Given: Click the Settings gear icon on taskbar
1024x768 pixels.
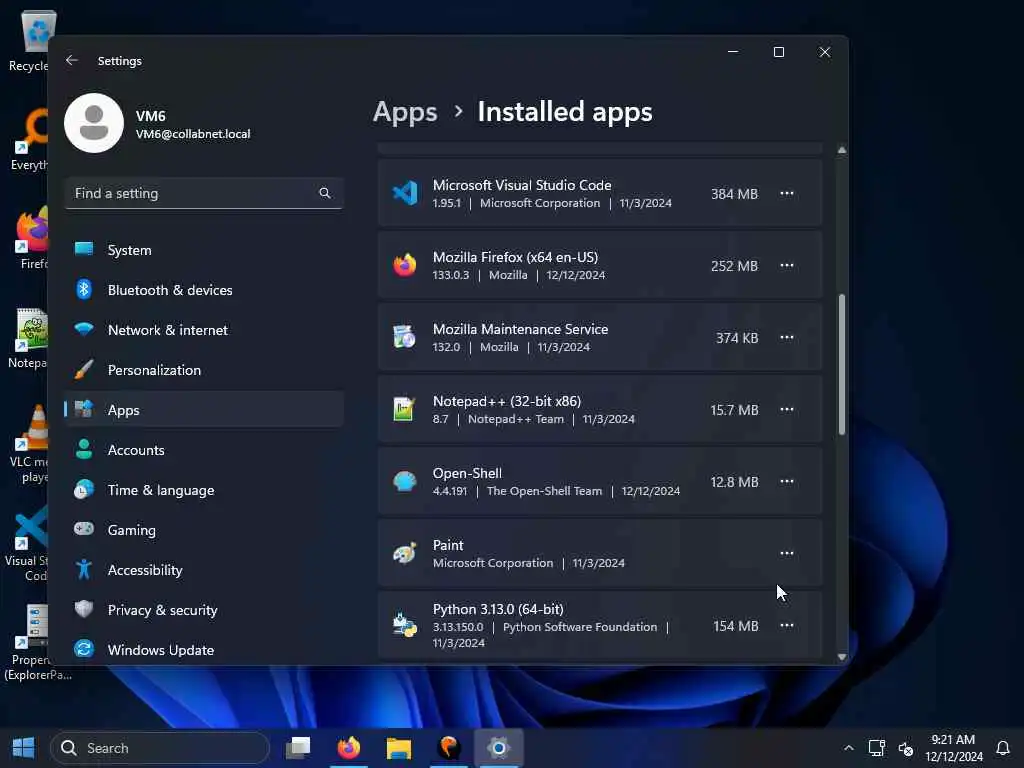Looking at the screenshot, I should pos(498,748).
